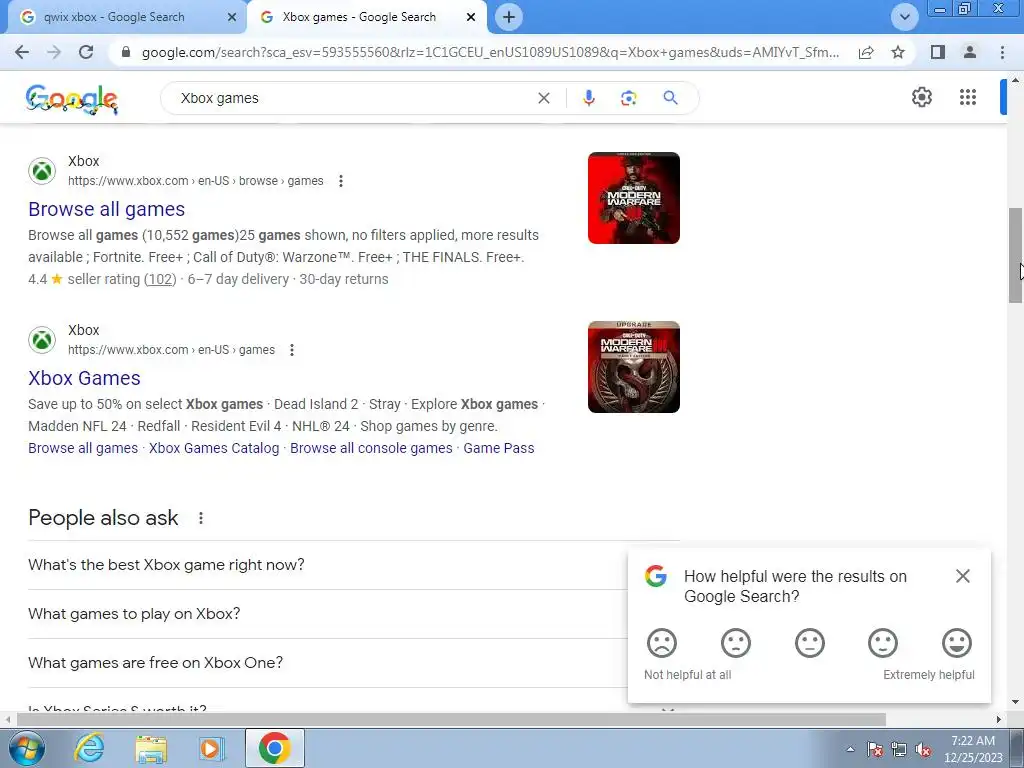Reload the current page
The image size is (1024, 768).
tap(86, 52)
